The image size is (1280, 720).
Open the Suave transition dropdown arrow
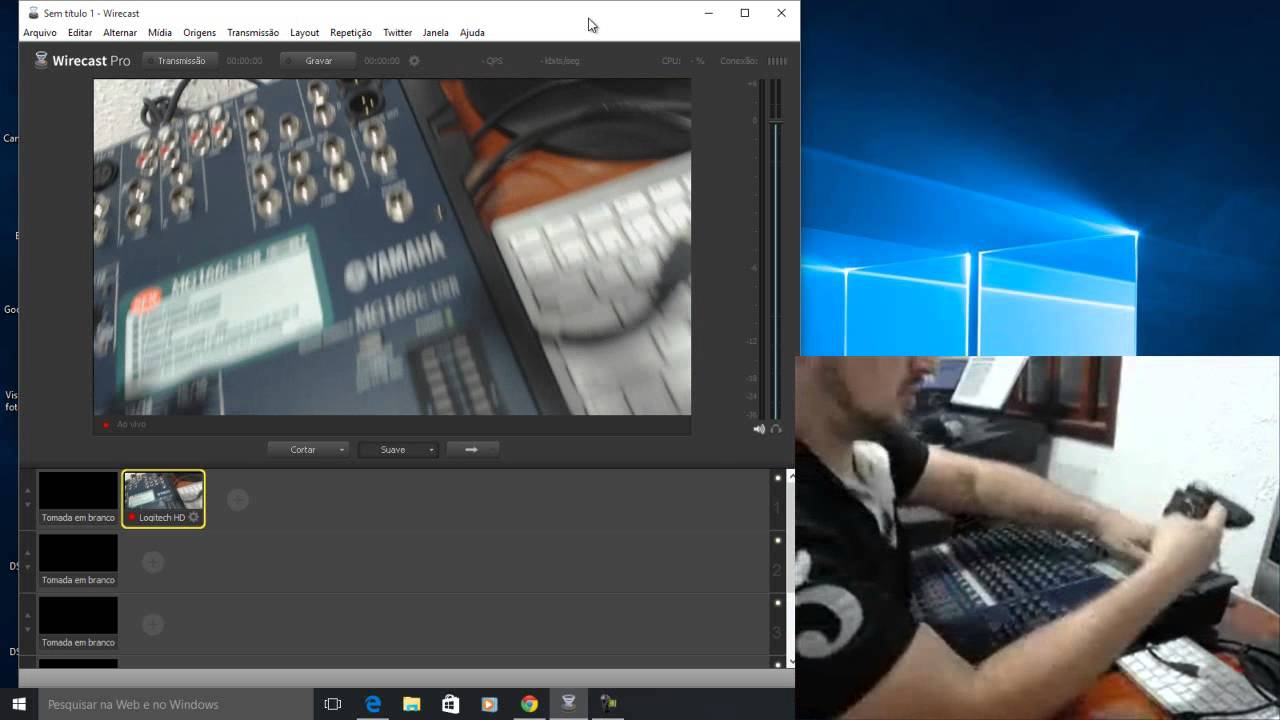431,450
